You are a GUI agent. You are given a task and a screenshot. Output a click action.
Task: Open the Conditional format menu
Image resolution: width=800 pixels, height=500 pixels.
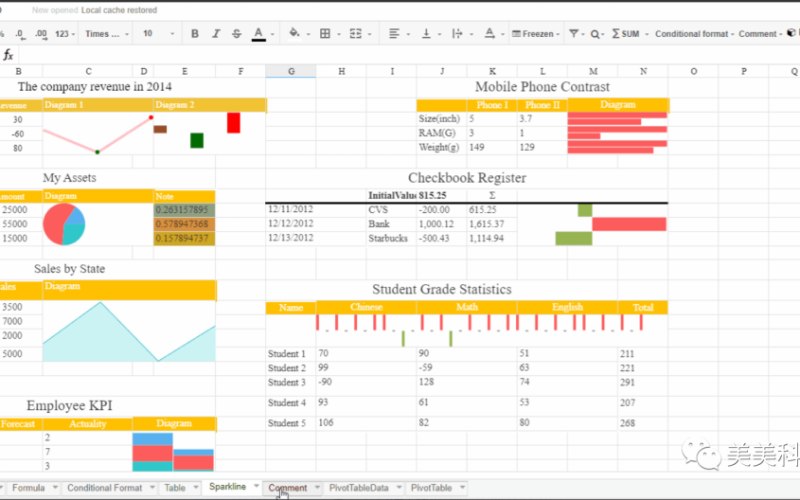coord(694,34)
